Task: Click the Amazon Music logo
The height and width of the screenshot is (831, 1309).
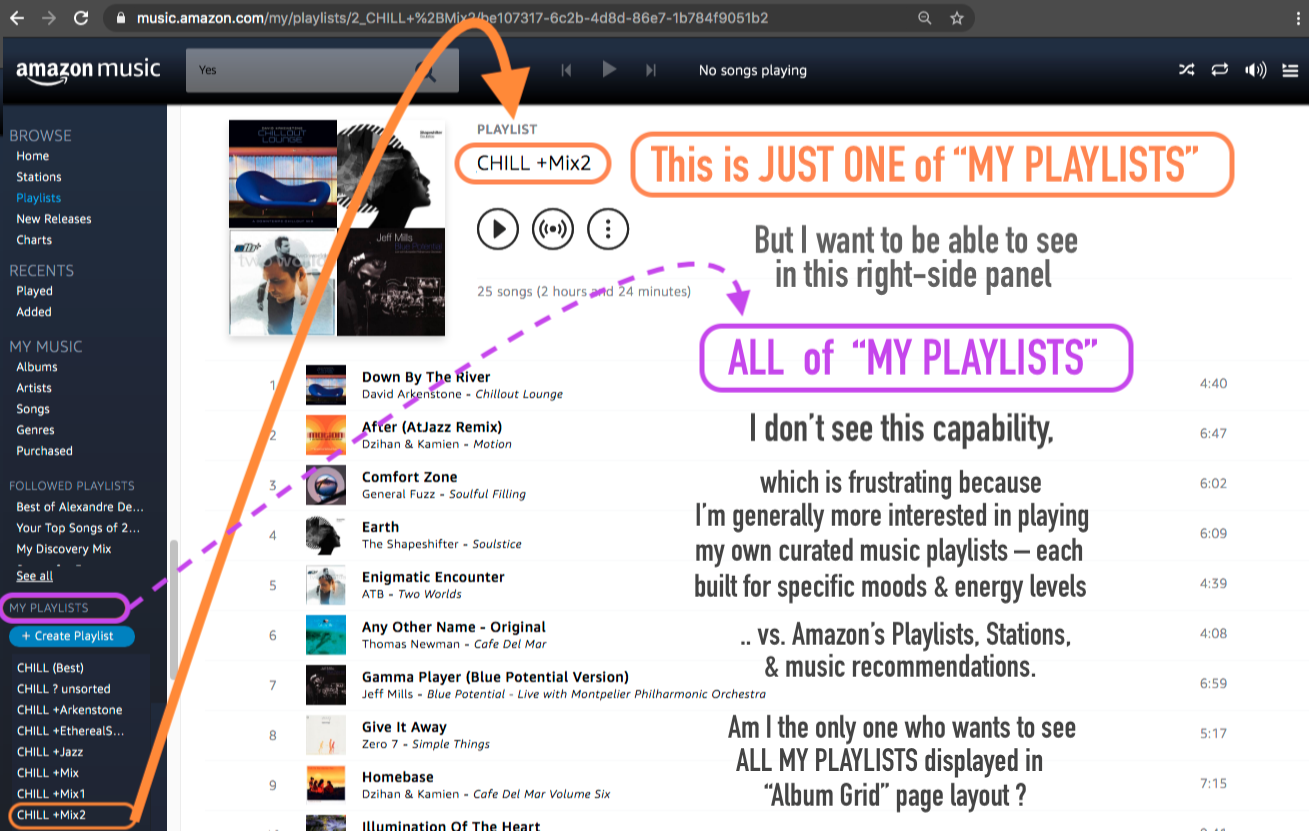Action: pos(88,70)
